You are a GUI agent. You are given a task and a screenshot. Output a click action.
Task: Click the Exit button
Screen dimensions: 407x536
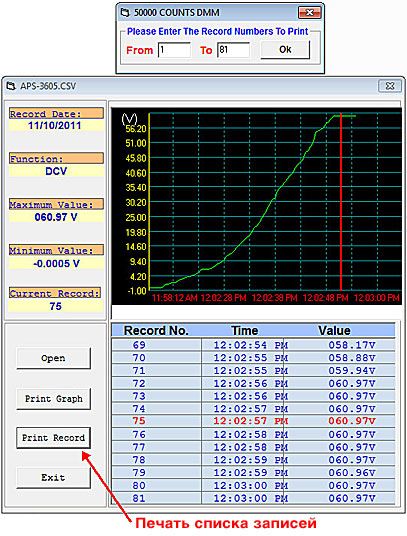point(53,478)
